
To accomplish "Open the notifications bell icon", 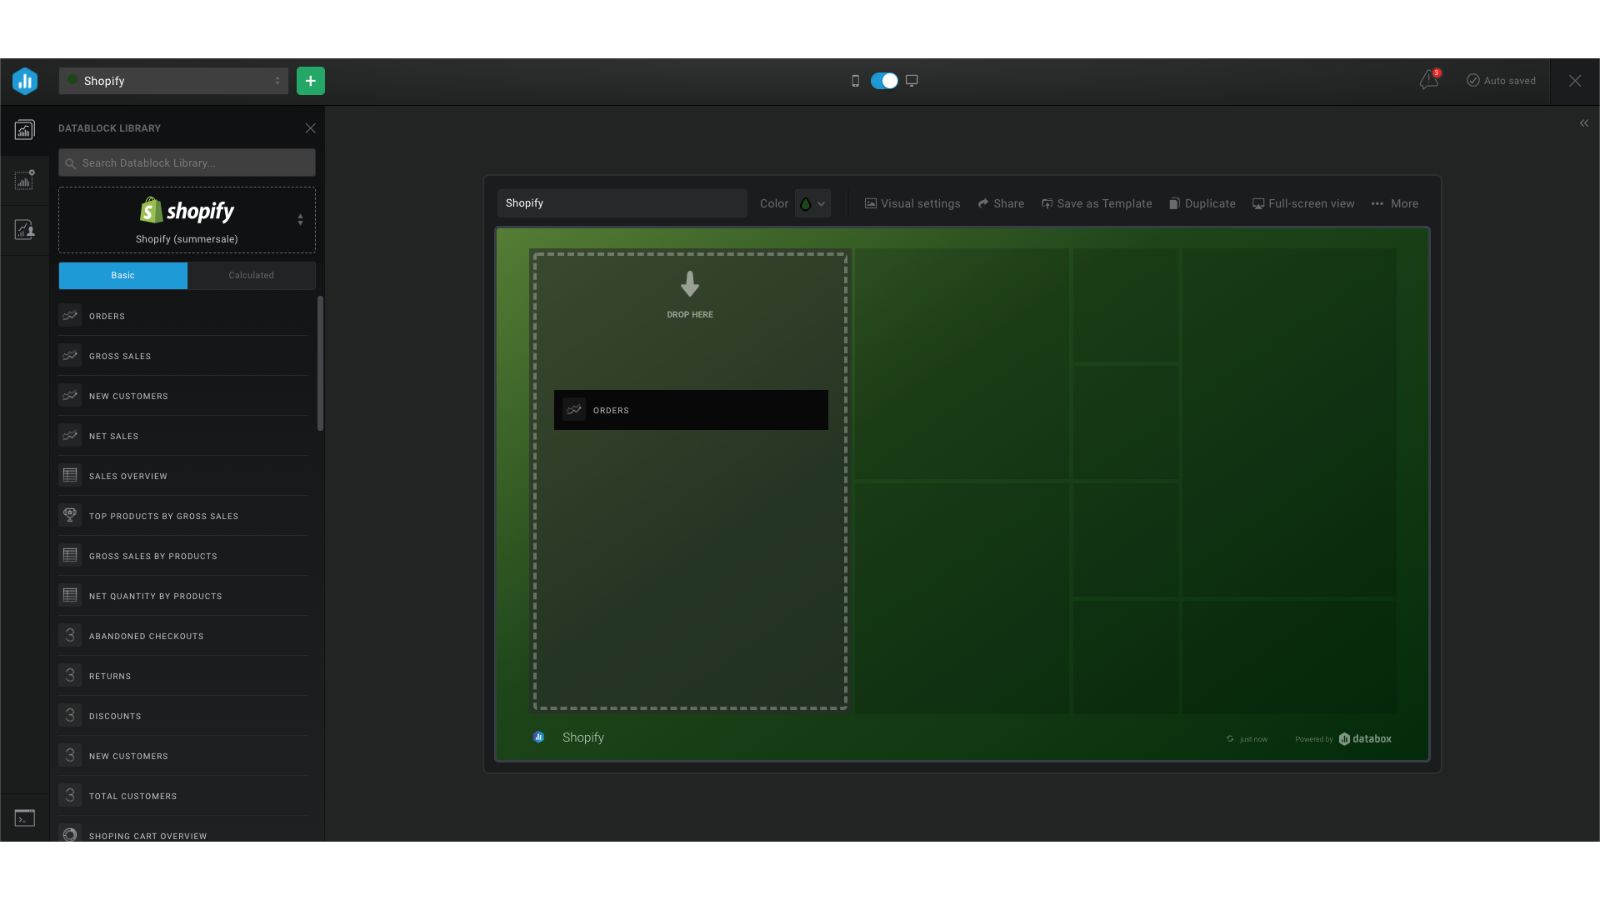I will [x=1427, y=80].
